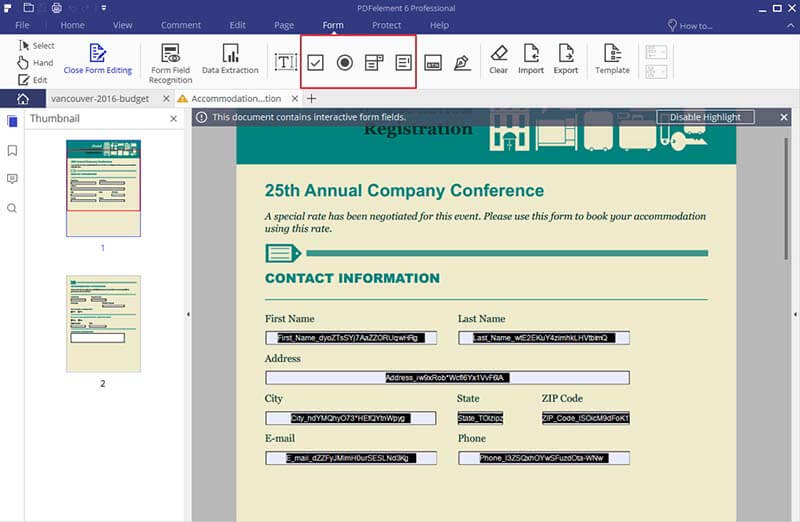Click the Clear form eraser icon

pyautogui.click(x=499, y=59)
